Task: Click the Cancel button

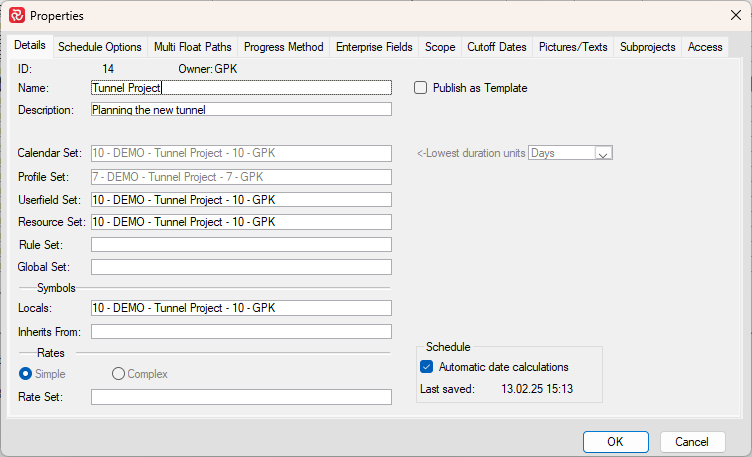Action: click(x=692, y=442)
